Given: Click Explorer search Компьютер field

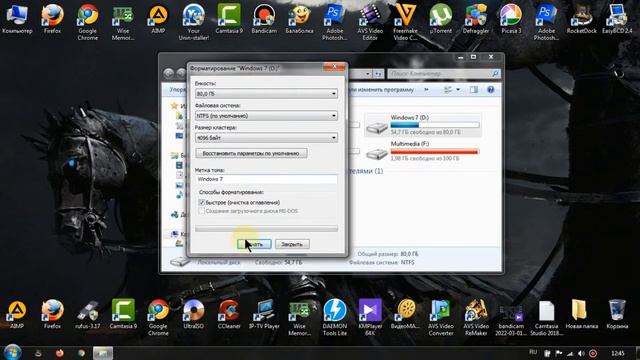Looking at the screenshot, I should click(x=443, y=74).
